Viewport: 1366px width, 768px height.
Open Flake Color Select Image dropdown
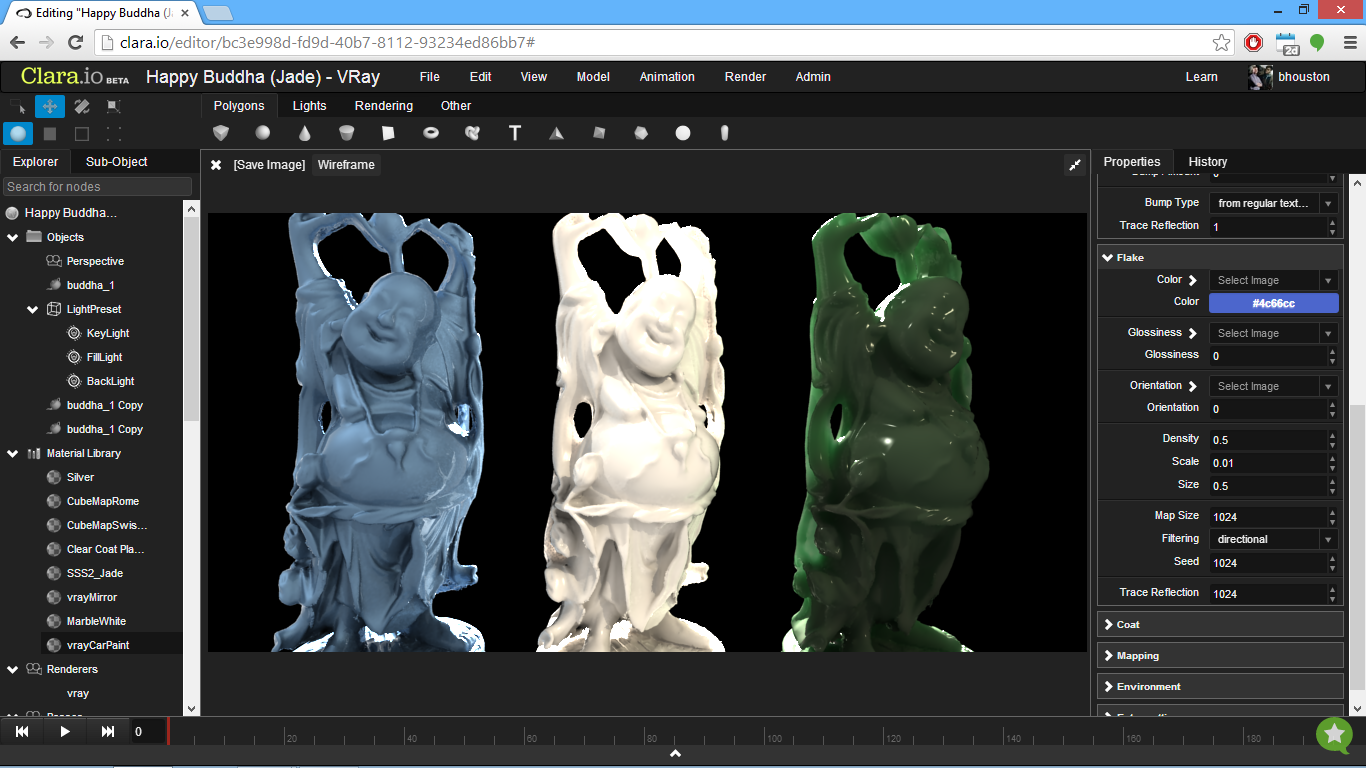(1273, 280)
